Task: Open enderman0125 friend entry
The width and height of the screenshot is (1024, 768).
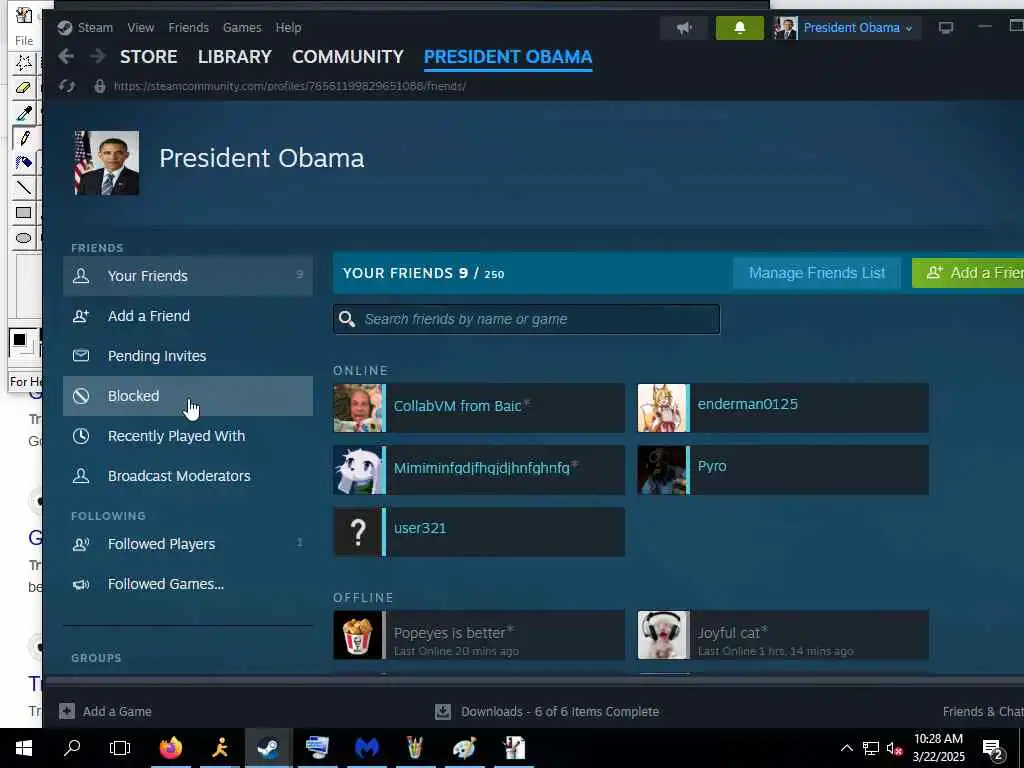Action: point(783,408)
